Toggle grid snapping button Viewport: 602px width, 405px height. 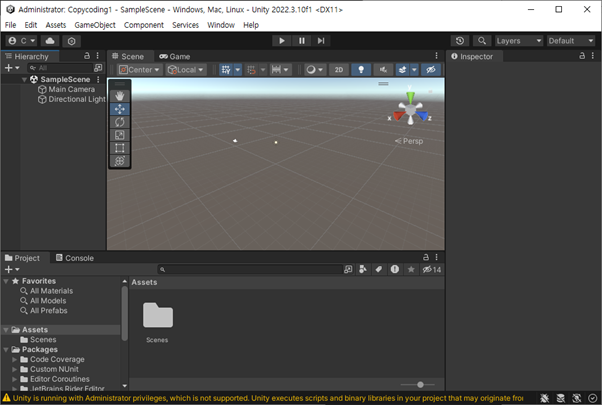[x=251, y=70]
